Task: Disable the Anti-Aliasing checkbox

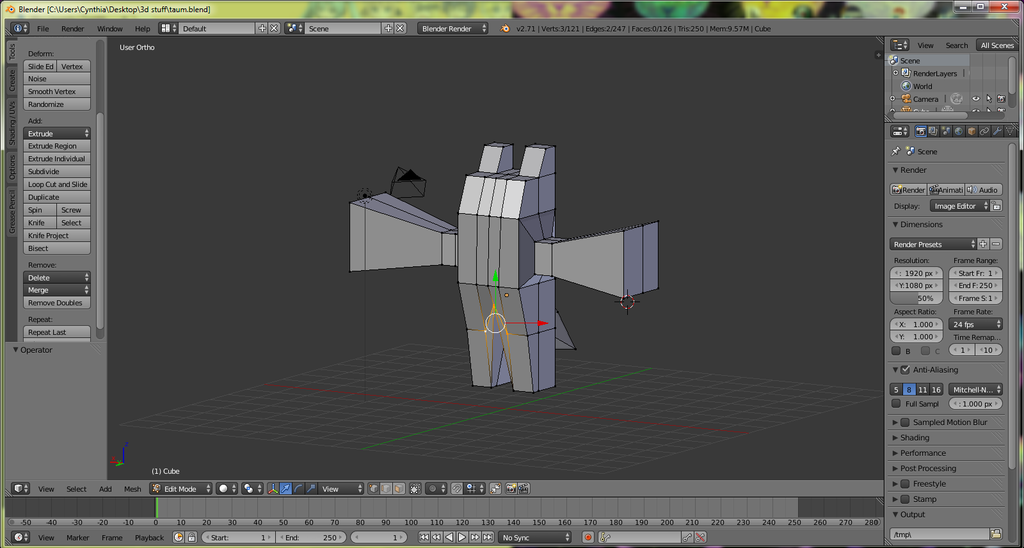Action: 905,370
